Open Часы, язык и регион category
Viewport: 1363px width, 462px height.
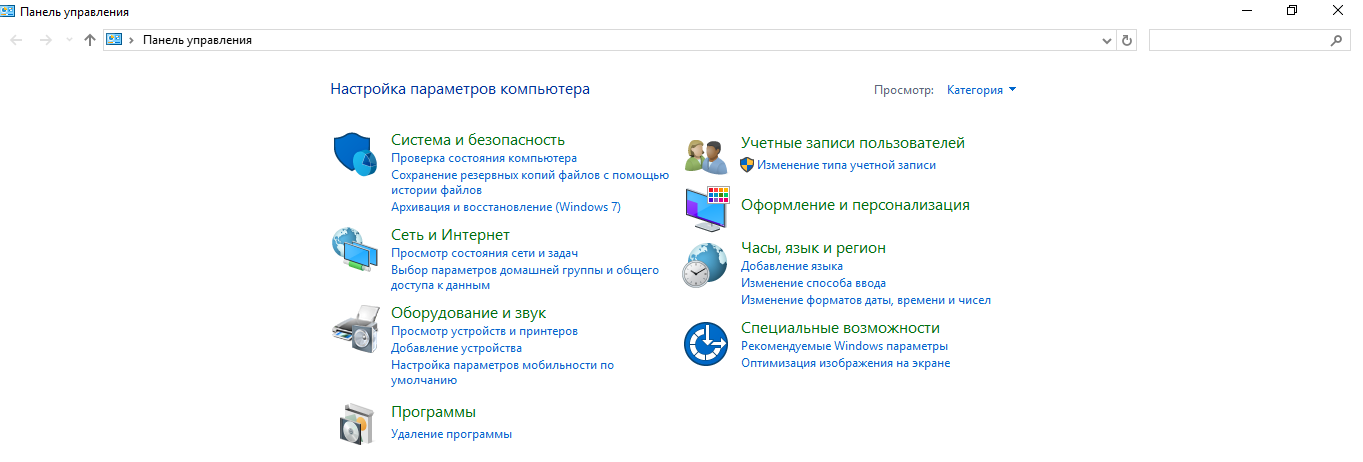click(x=813, y=248)
